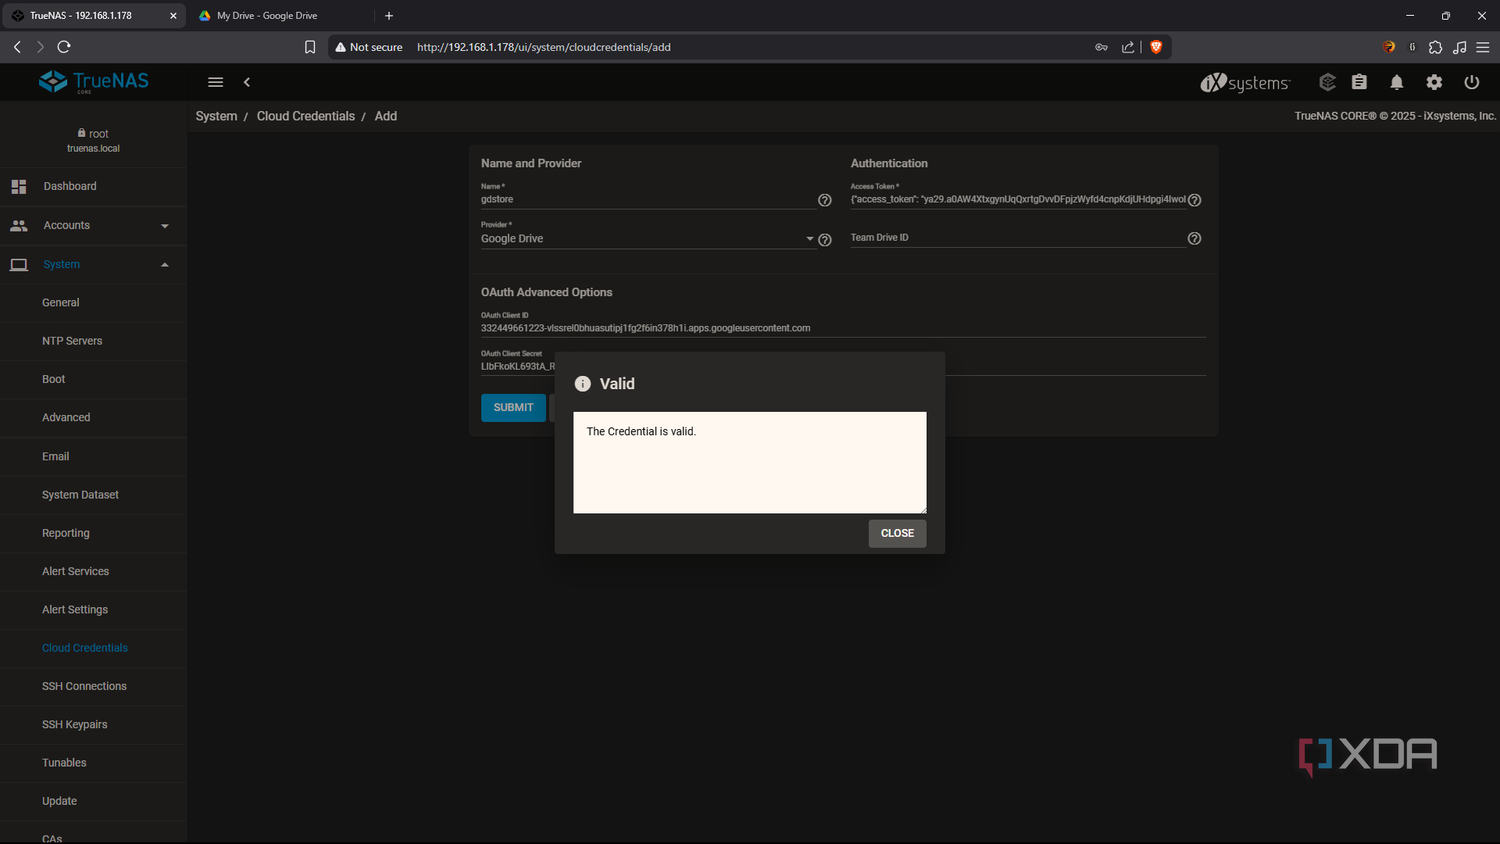Open Alert Services in sidebar
The width and height of the screenshot is (1500, 844).
[76, 572]
